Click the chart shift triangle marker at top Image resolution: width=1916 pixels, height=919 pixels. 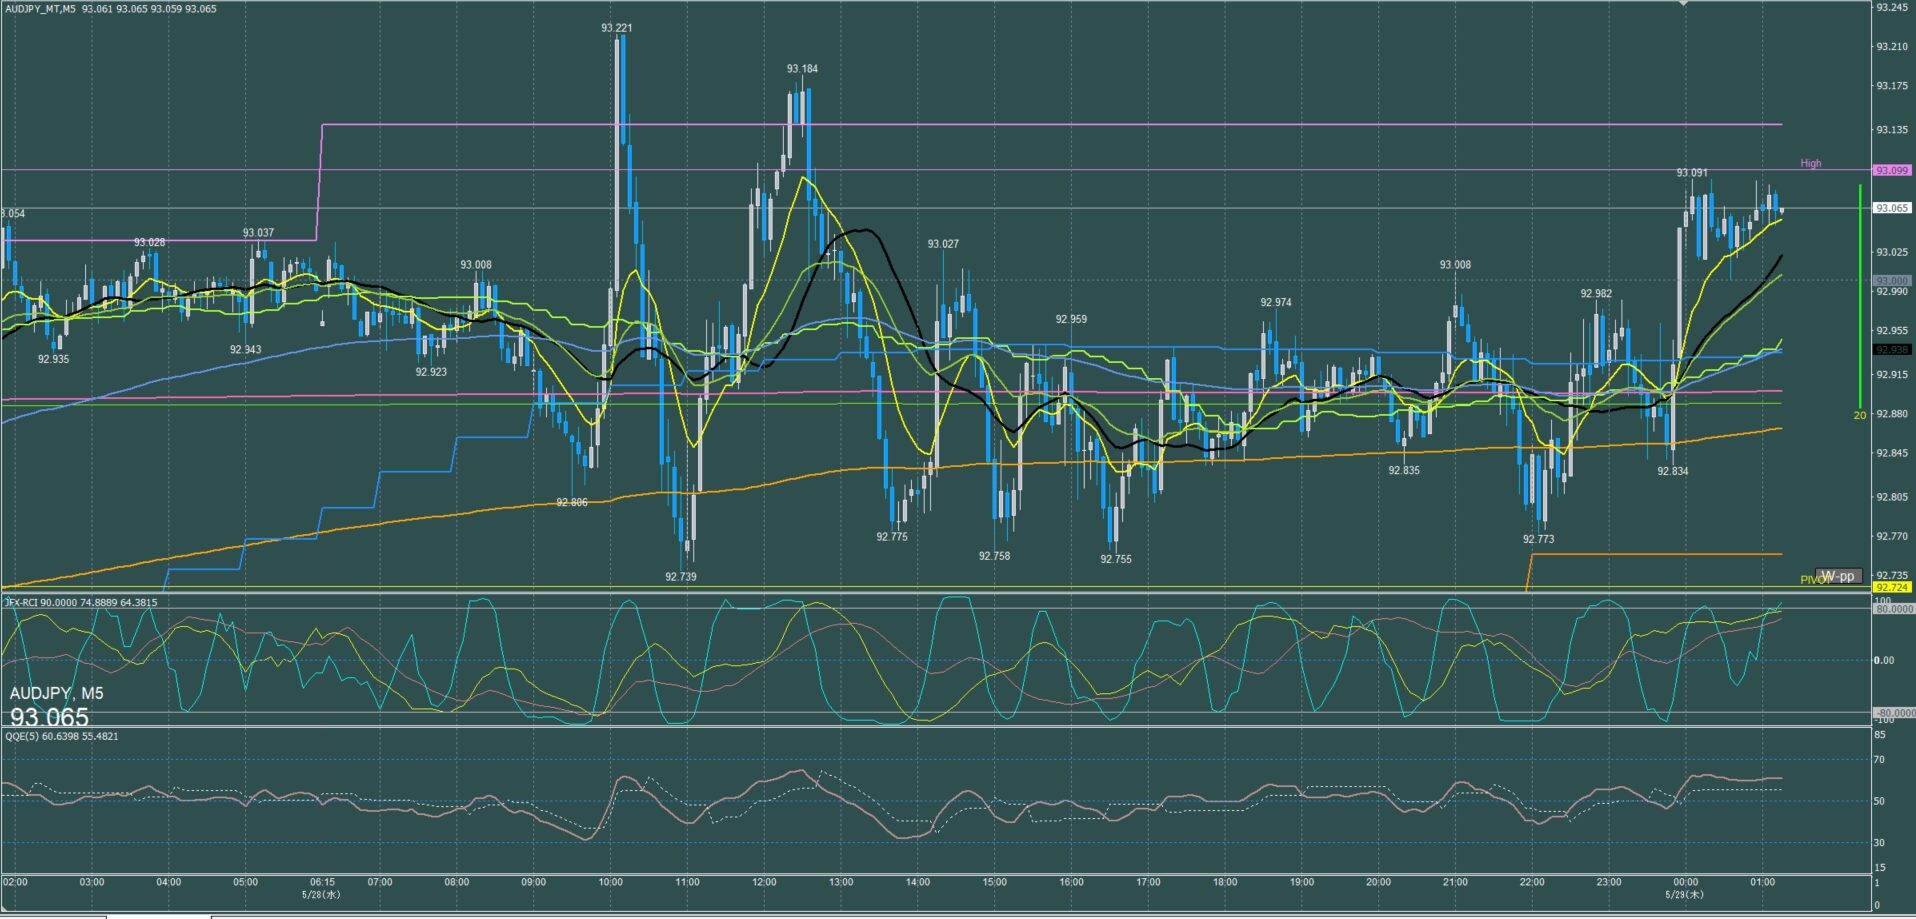coord(1683,4)
